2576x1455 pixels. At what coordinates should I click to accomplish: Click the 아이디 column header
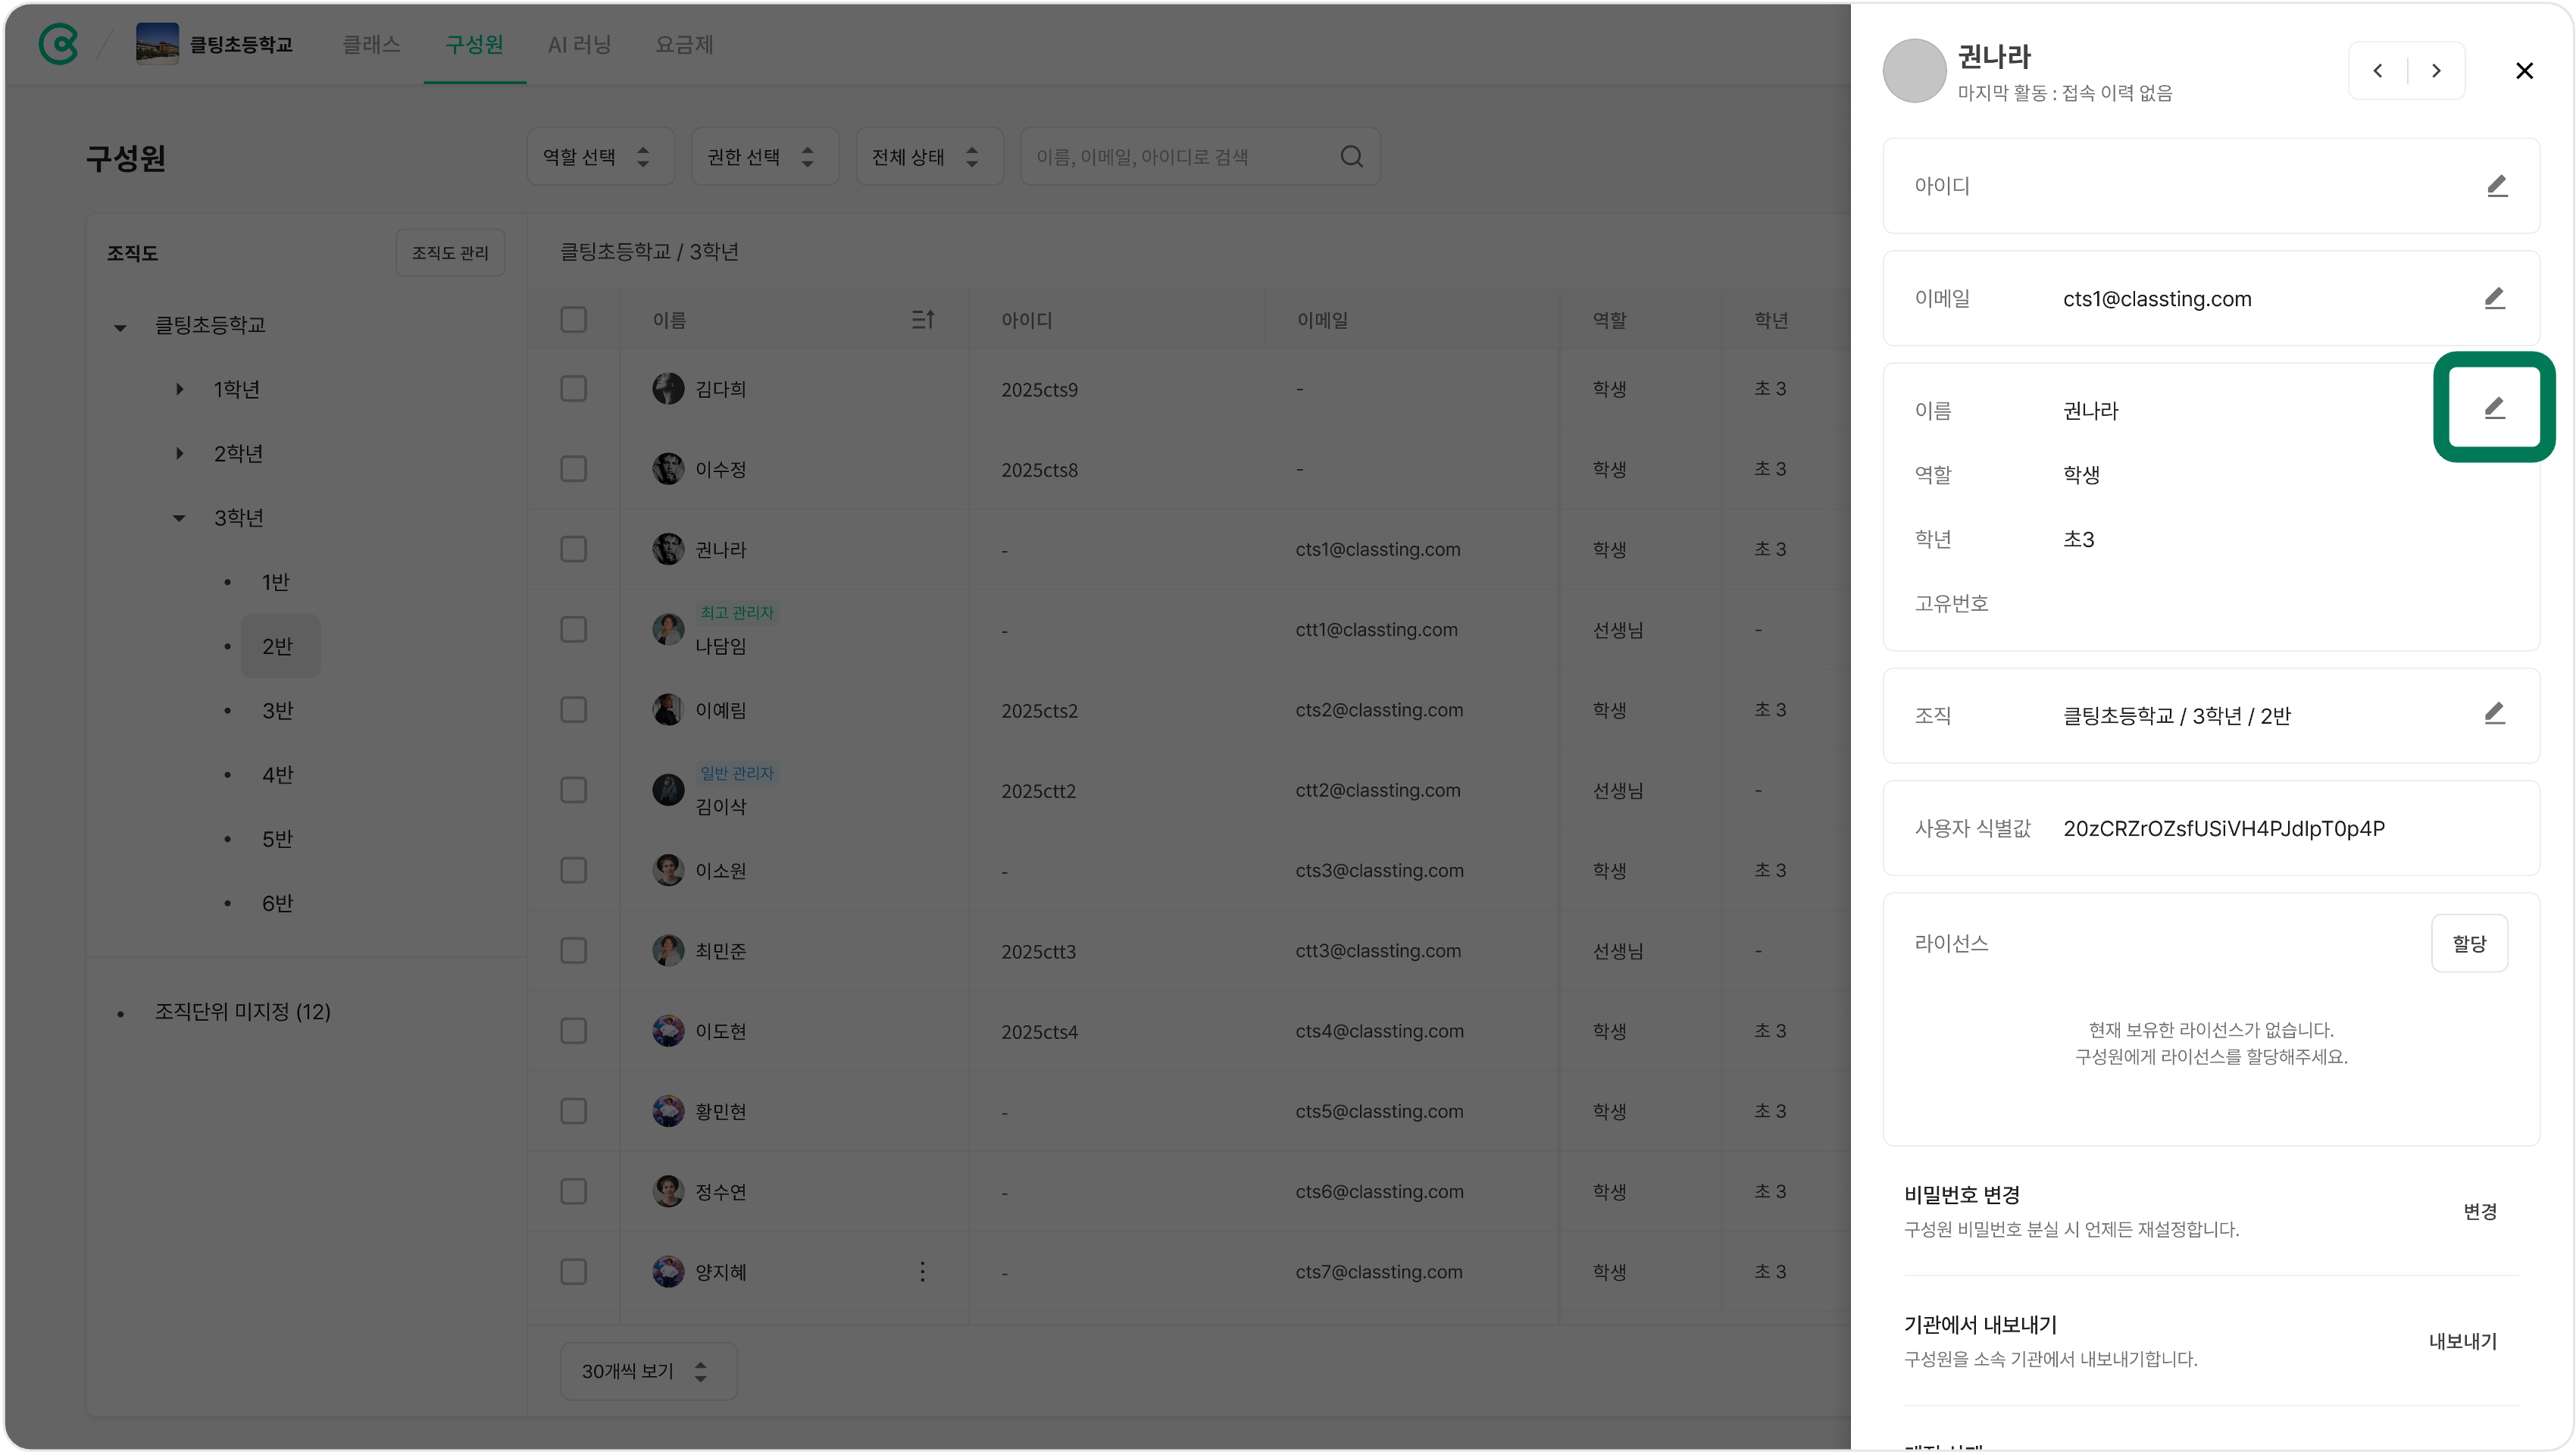(x=1027, y=320)
